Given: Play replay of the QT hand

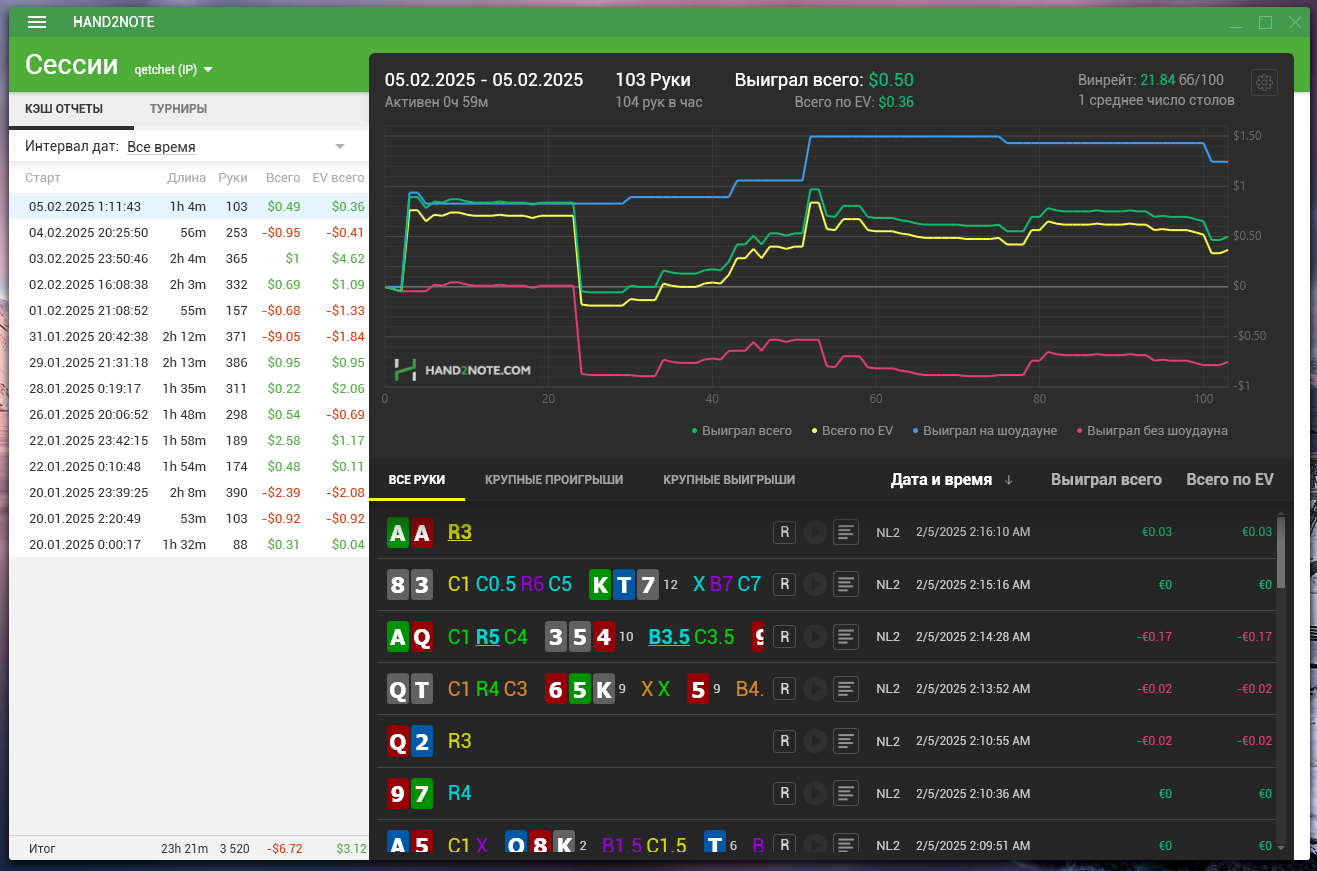Looking at the screenshot, I should point(815,688).
